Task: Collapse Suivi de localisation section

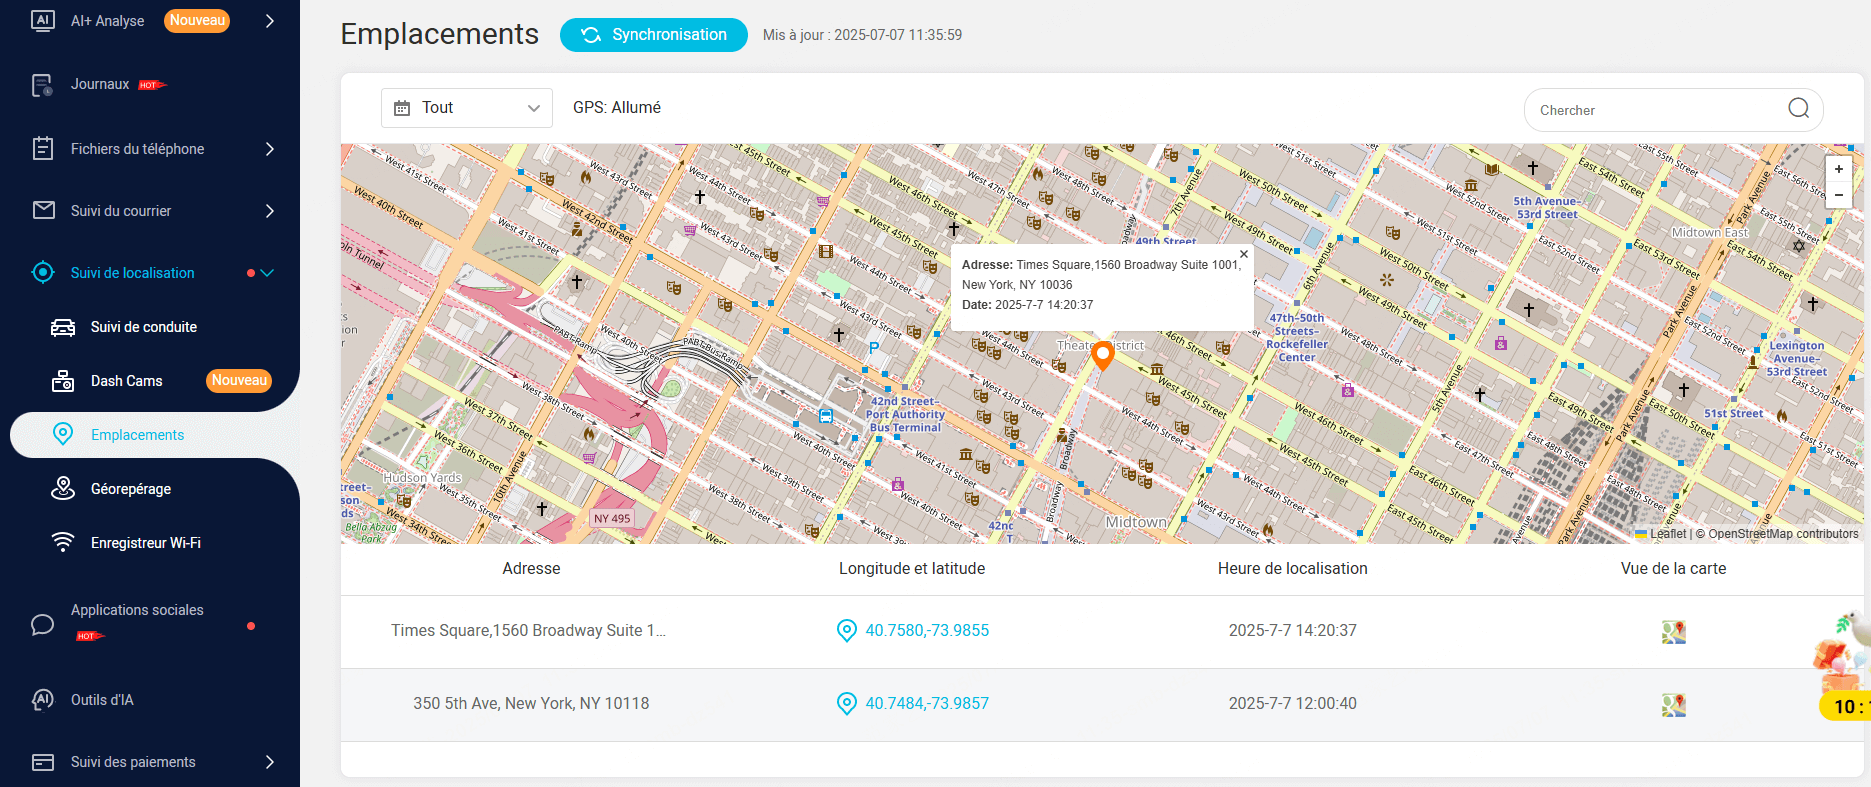Action: click(x=267, y=273)
